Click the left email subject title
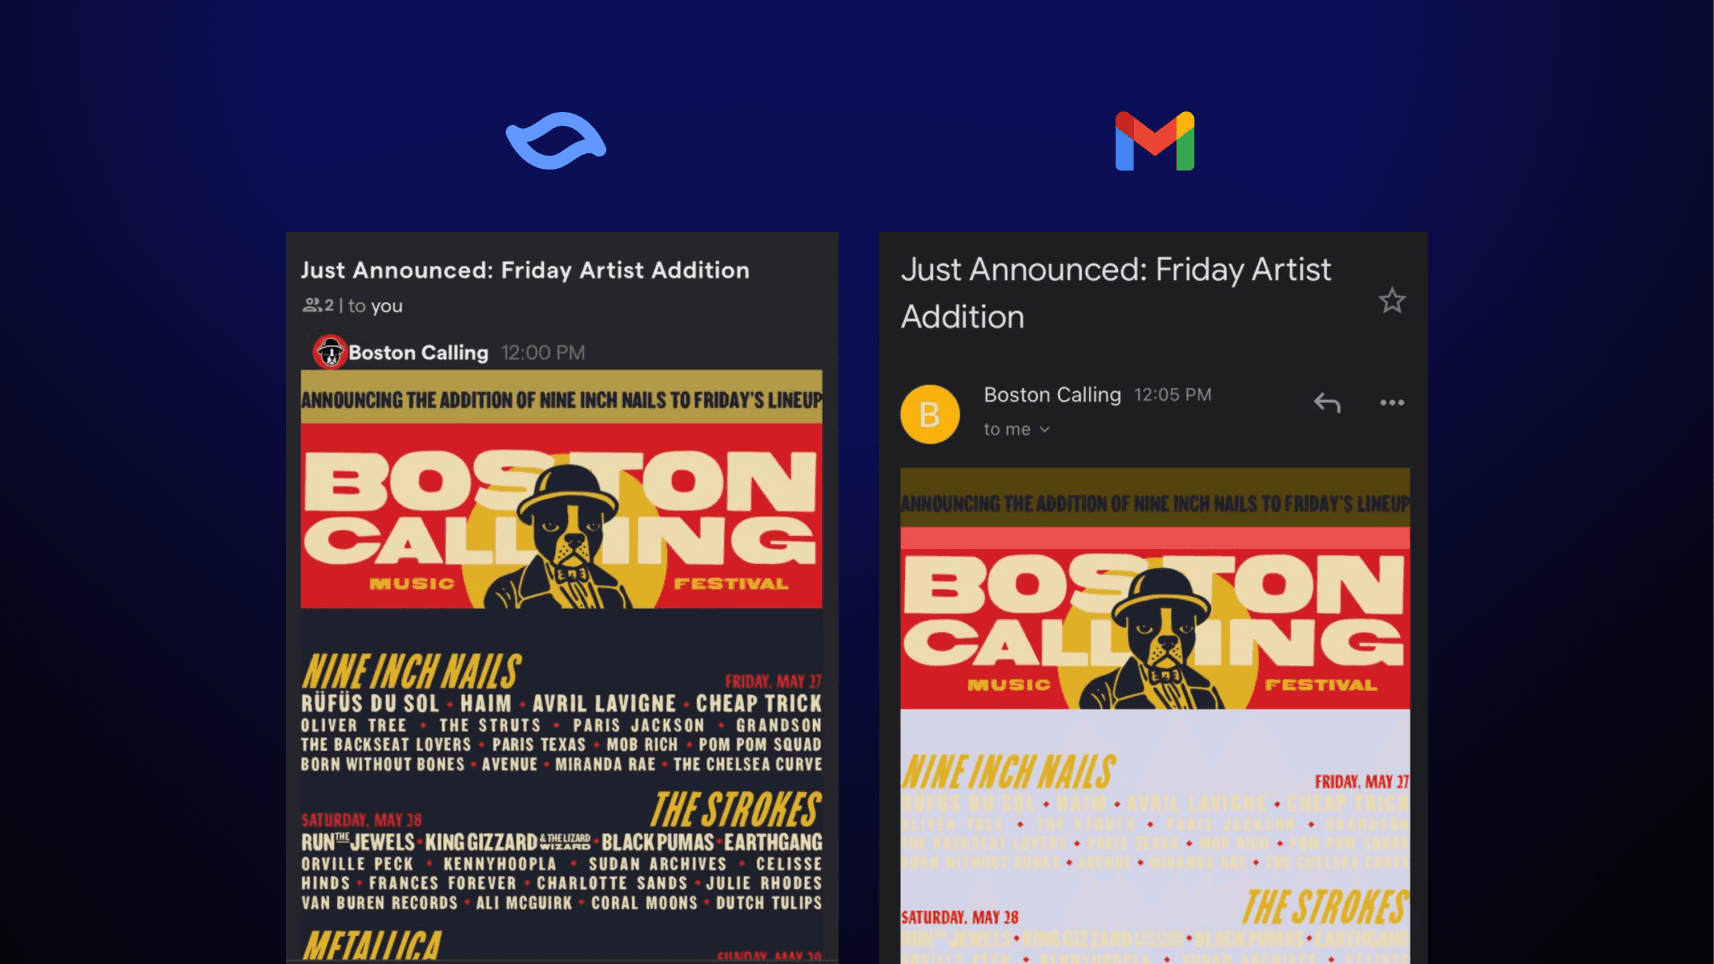 [x=525, y=270]
